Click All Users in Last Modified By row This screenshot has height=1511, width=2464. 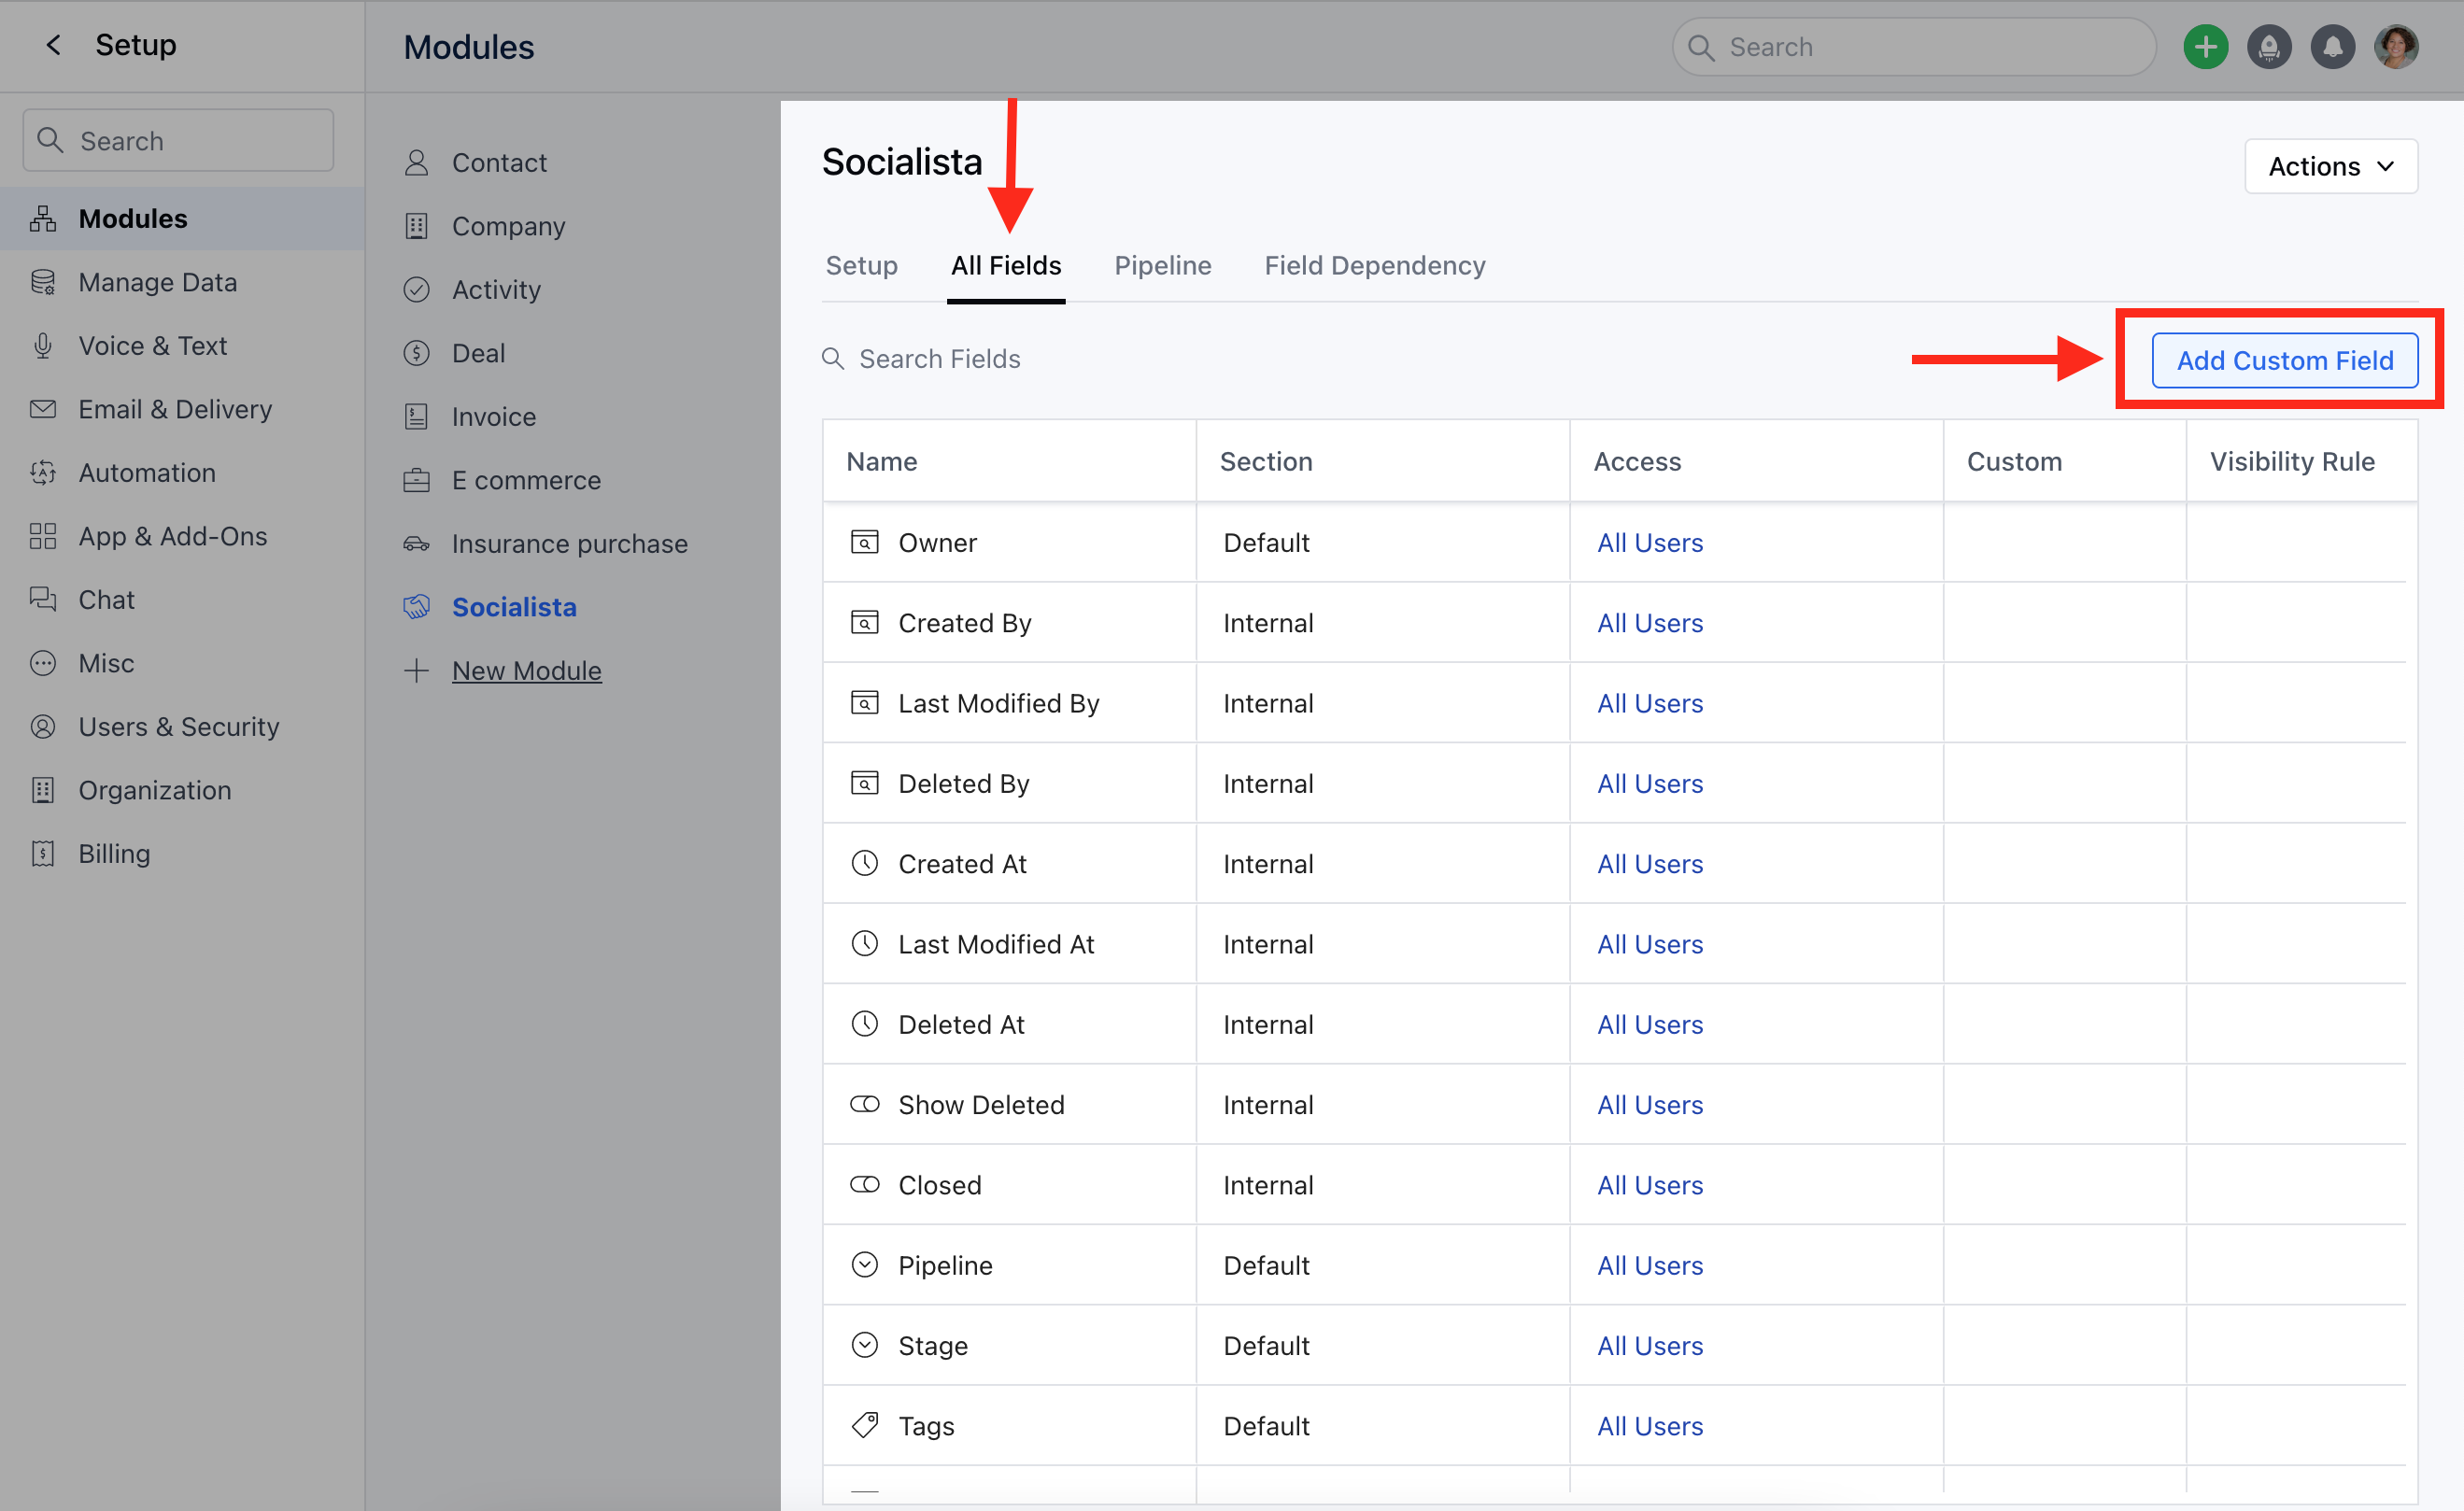pos(1650,703)
